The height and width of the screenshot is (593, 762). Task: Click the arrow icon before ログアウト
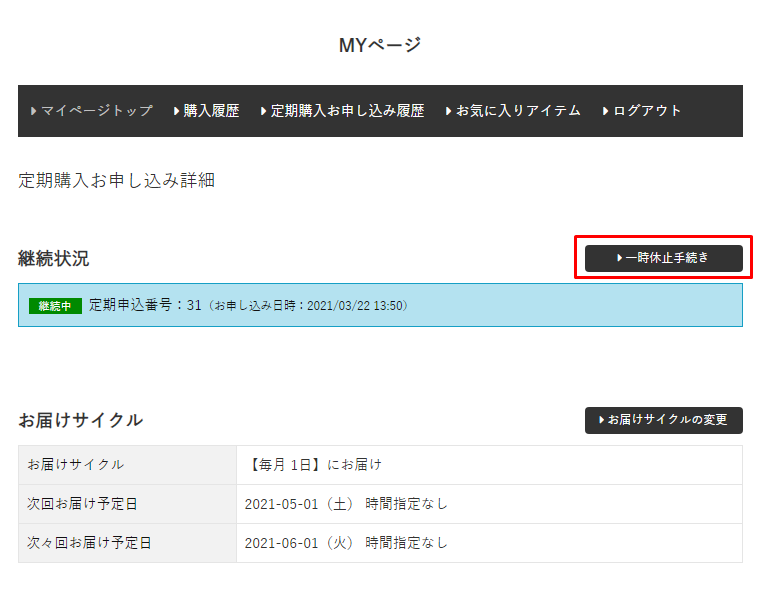pos(606,111)
